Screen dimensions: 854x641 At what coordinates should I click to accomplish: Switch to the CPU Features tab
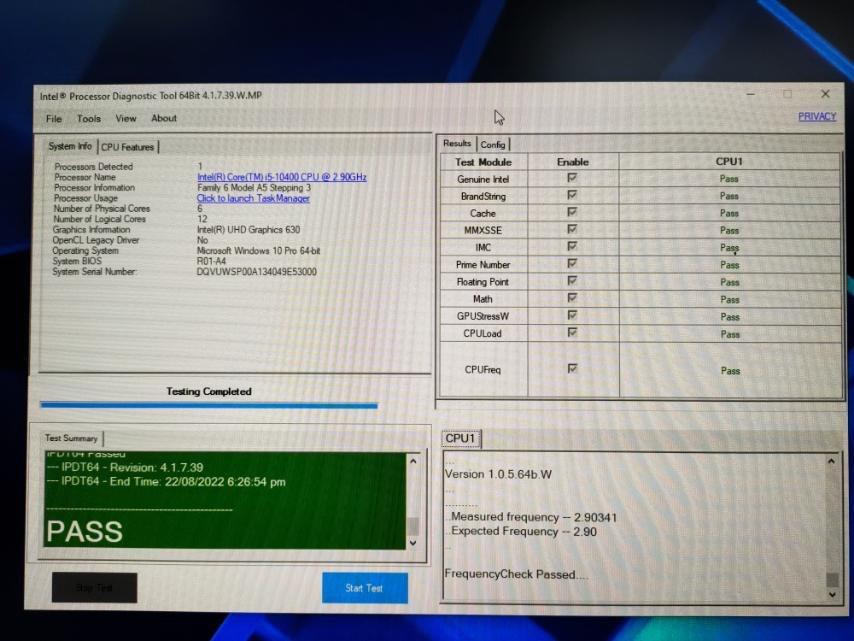(x=127, y=147)
